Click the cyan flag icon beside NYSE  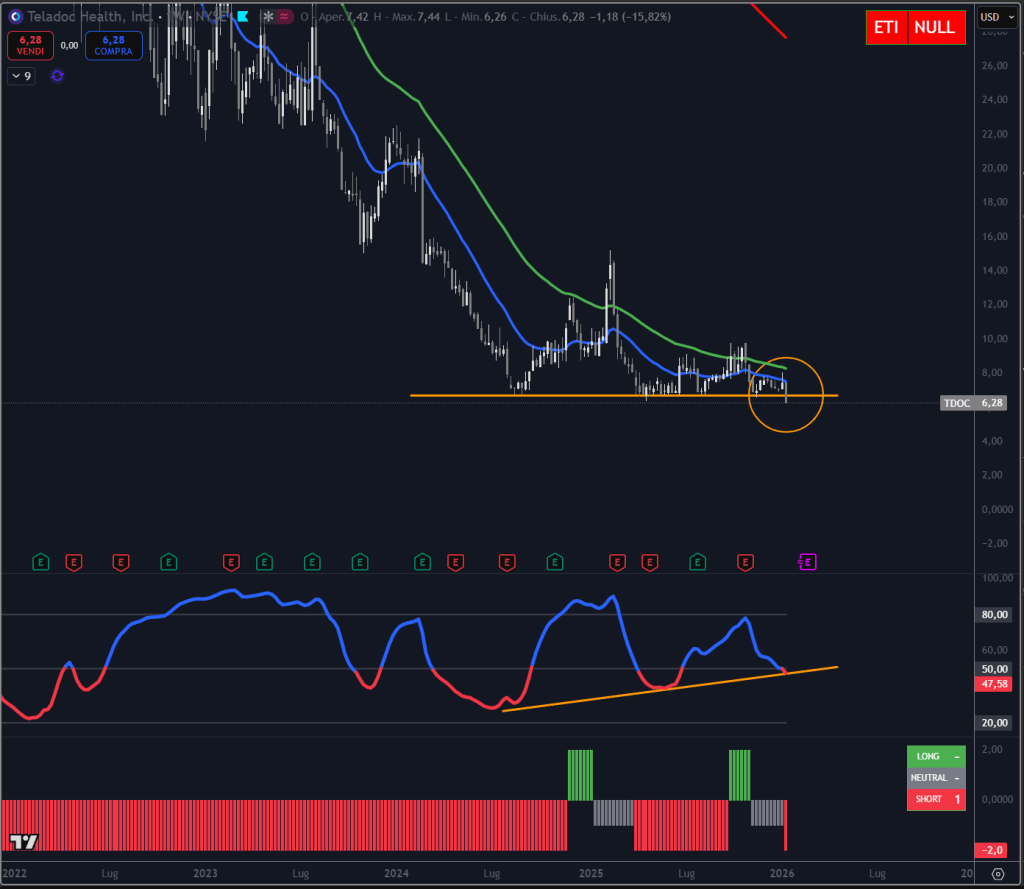click(242, 17)
